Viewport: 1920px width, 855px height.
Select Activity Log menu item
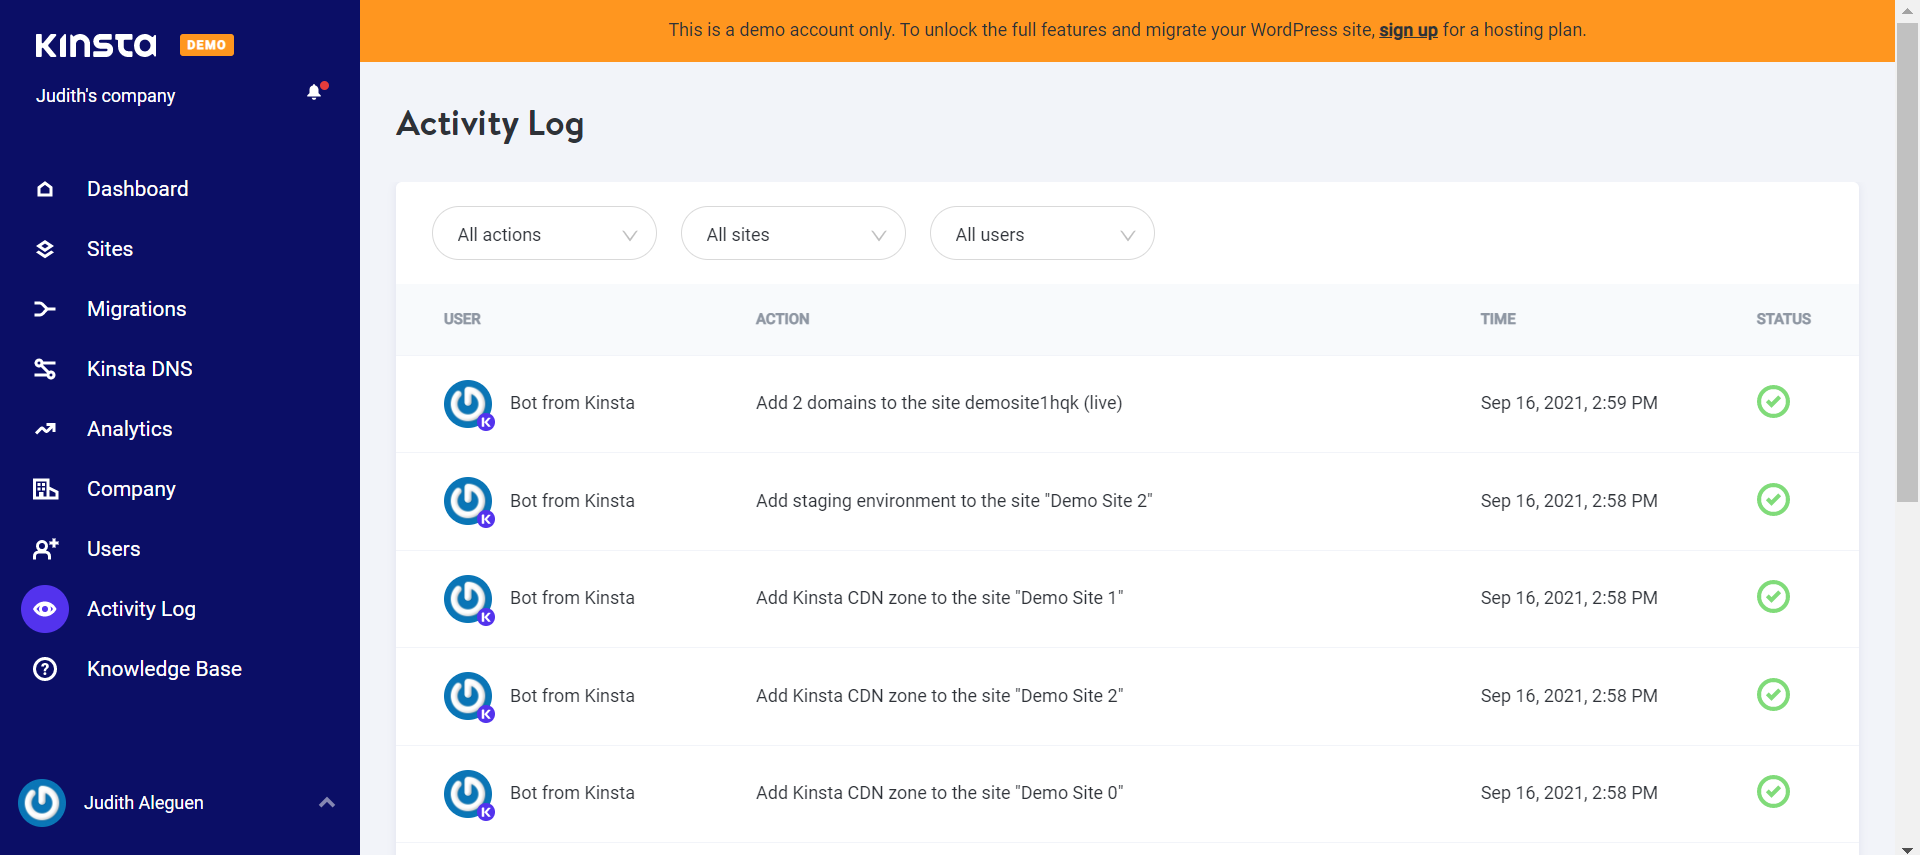(141, 609)
